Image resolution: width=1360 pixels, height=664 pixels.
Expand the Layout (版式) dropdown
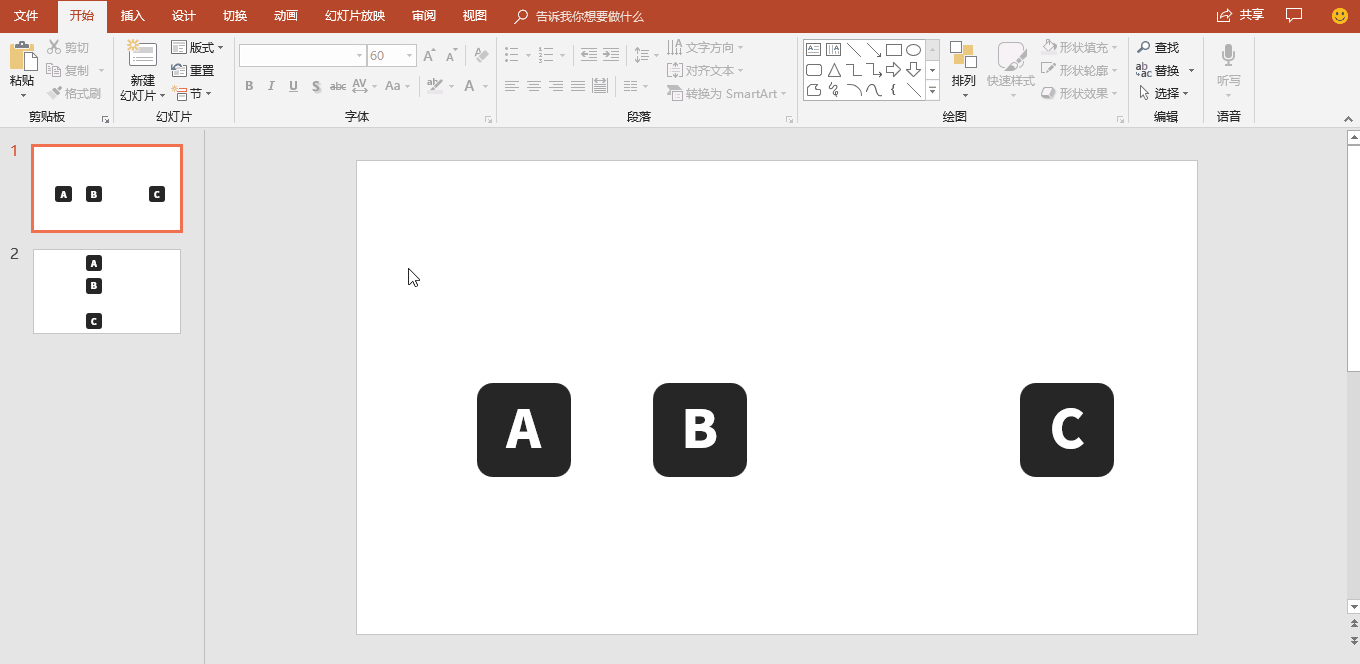click(197, 48)
